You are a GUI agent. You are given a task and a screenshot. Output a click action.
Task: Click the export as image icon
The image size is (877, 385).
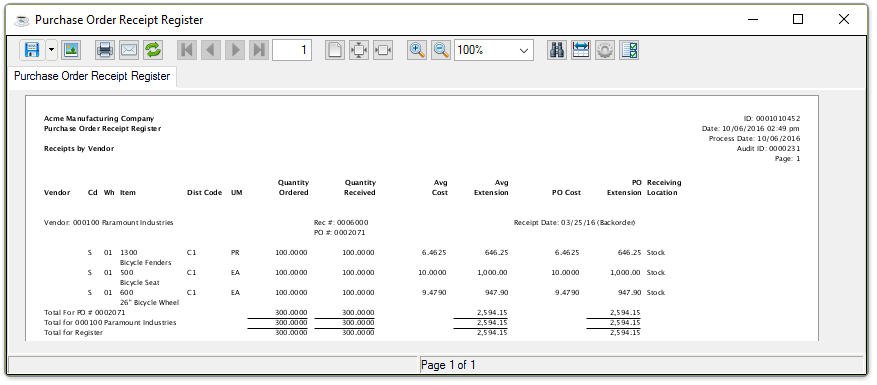click(71, 50)
